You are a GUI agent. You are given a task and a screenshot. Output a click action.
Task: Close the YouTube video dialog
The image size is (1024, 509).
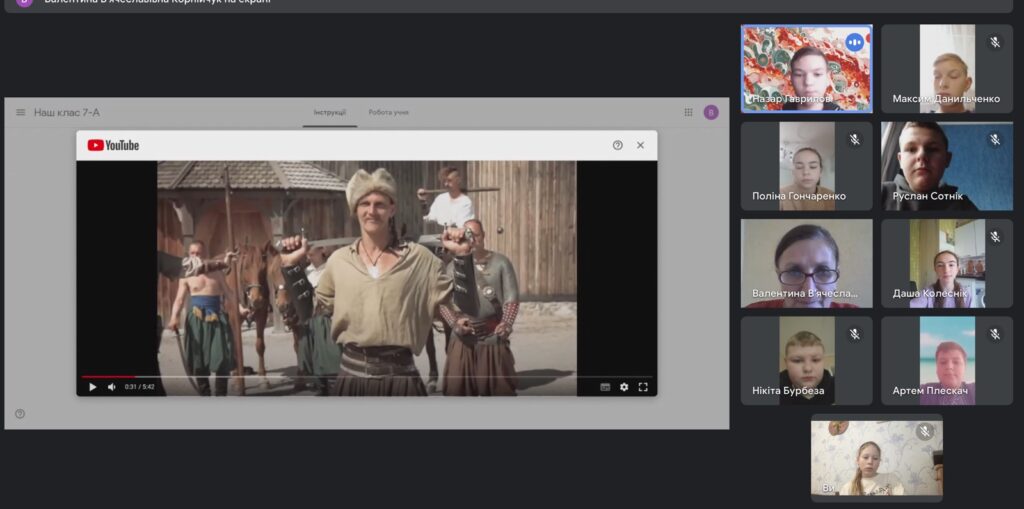coord(640,145)
